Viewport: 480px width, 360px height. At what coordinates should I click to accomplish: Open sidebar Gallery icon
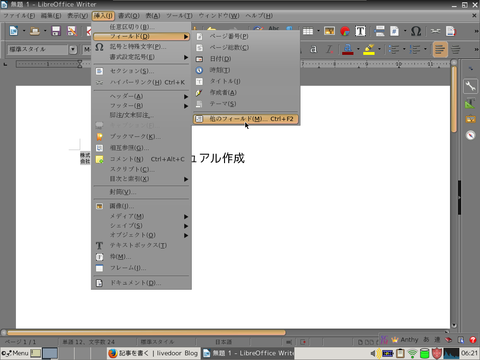click(470, 119)
